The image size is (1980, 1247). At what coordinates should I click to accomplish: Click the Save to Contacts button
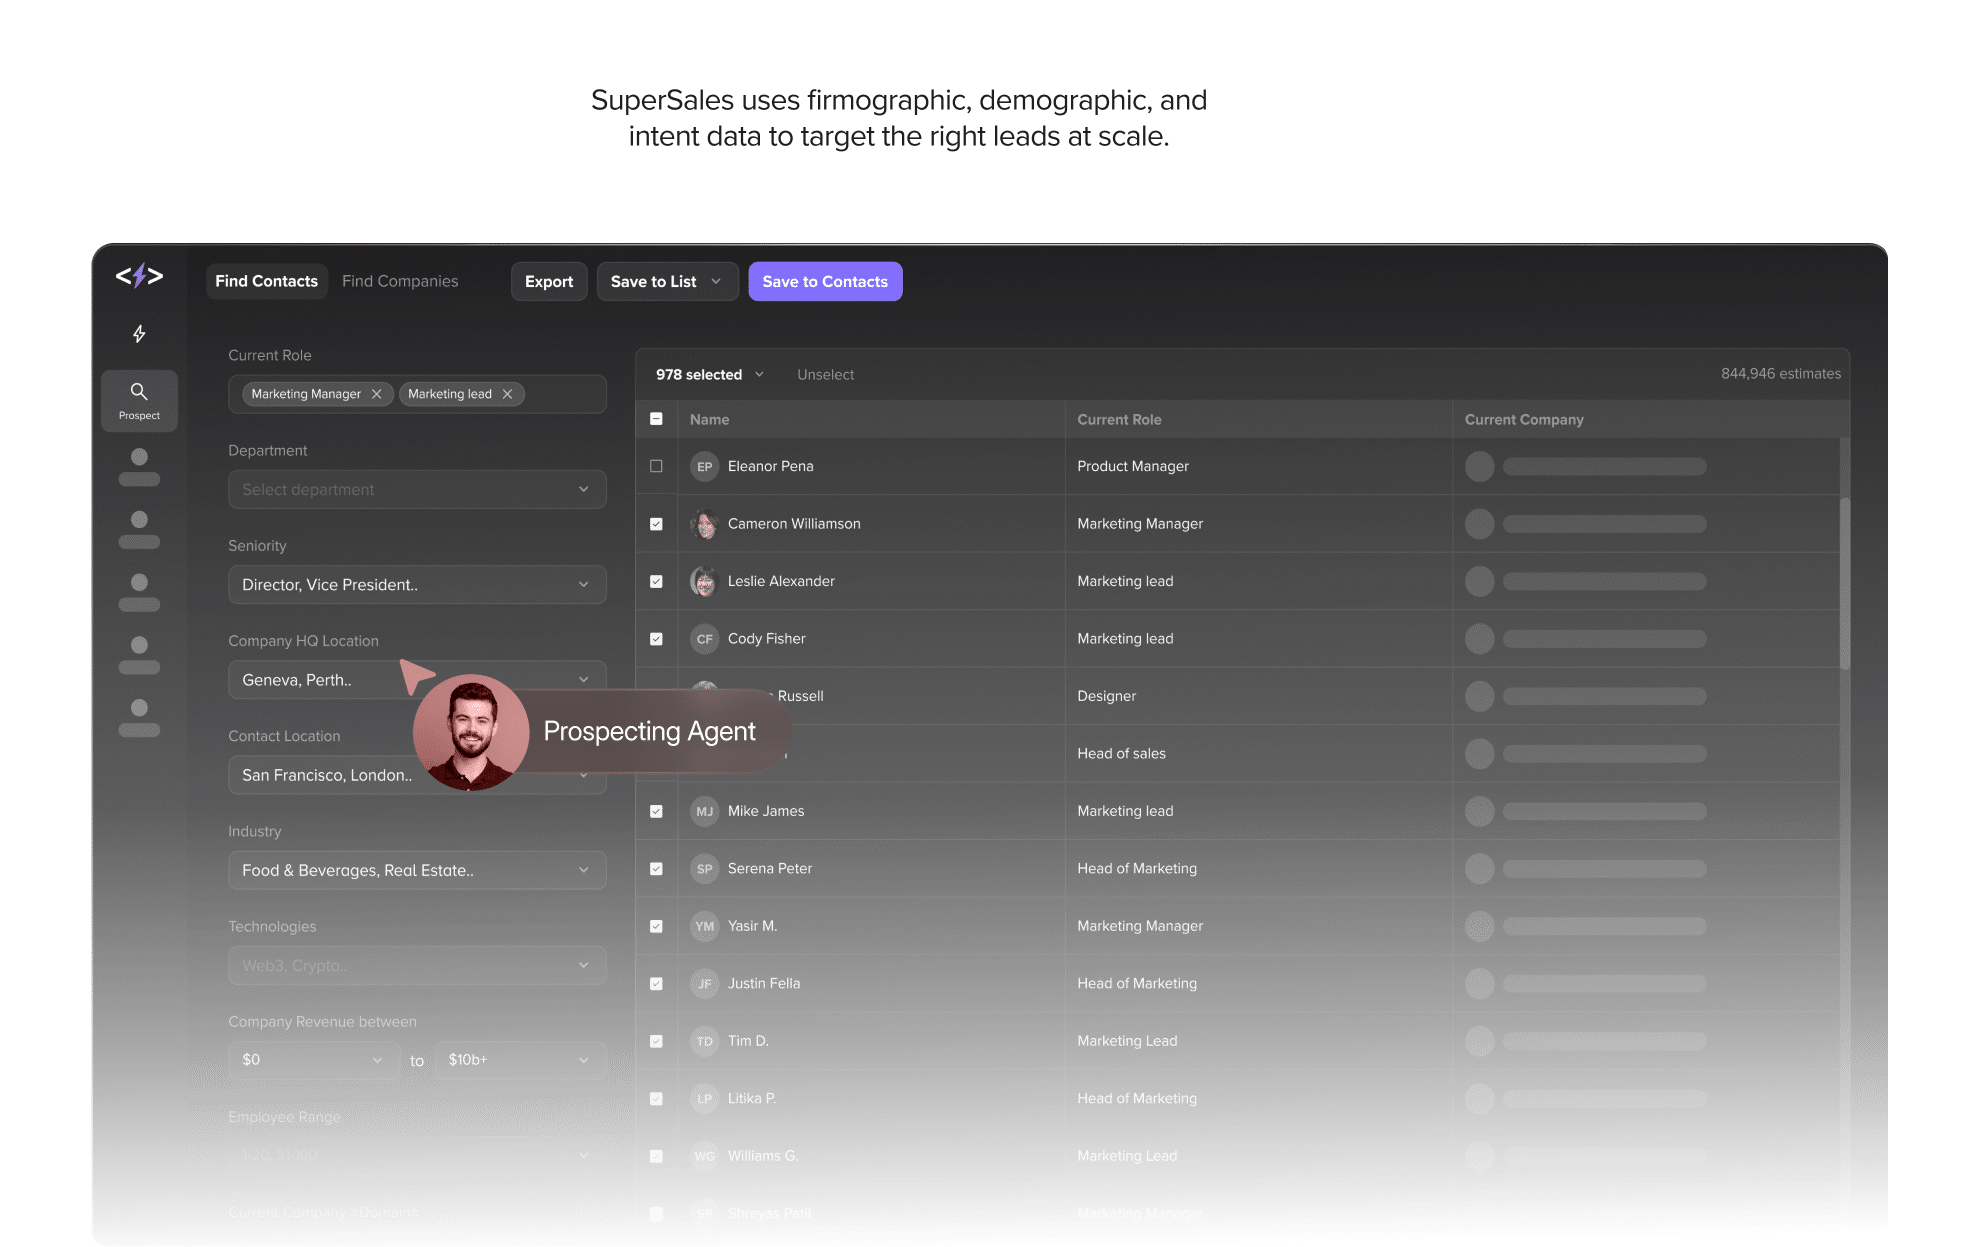pos(825,282)
